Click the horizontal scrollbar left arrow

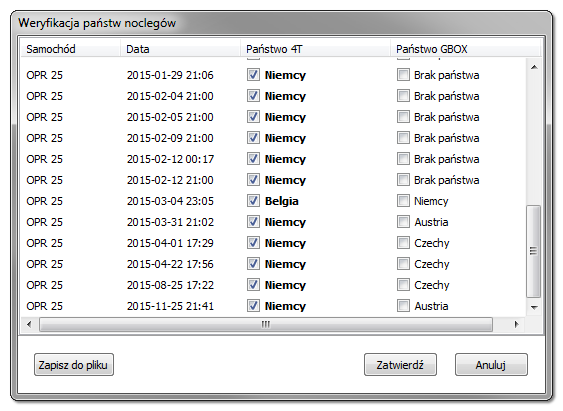pyautogui.click(x=29, y=324)
